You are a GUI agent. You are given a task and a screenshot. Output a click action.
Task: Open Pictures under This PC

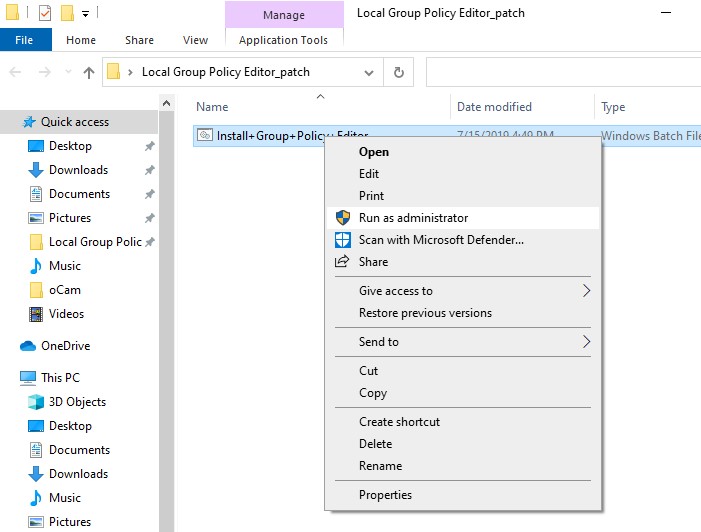point(70,522)
